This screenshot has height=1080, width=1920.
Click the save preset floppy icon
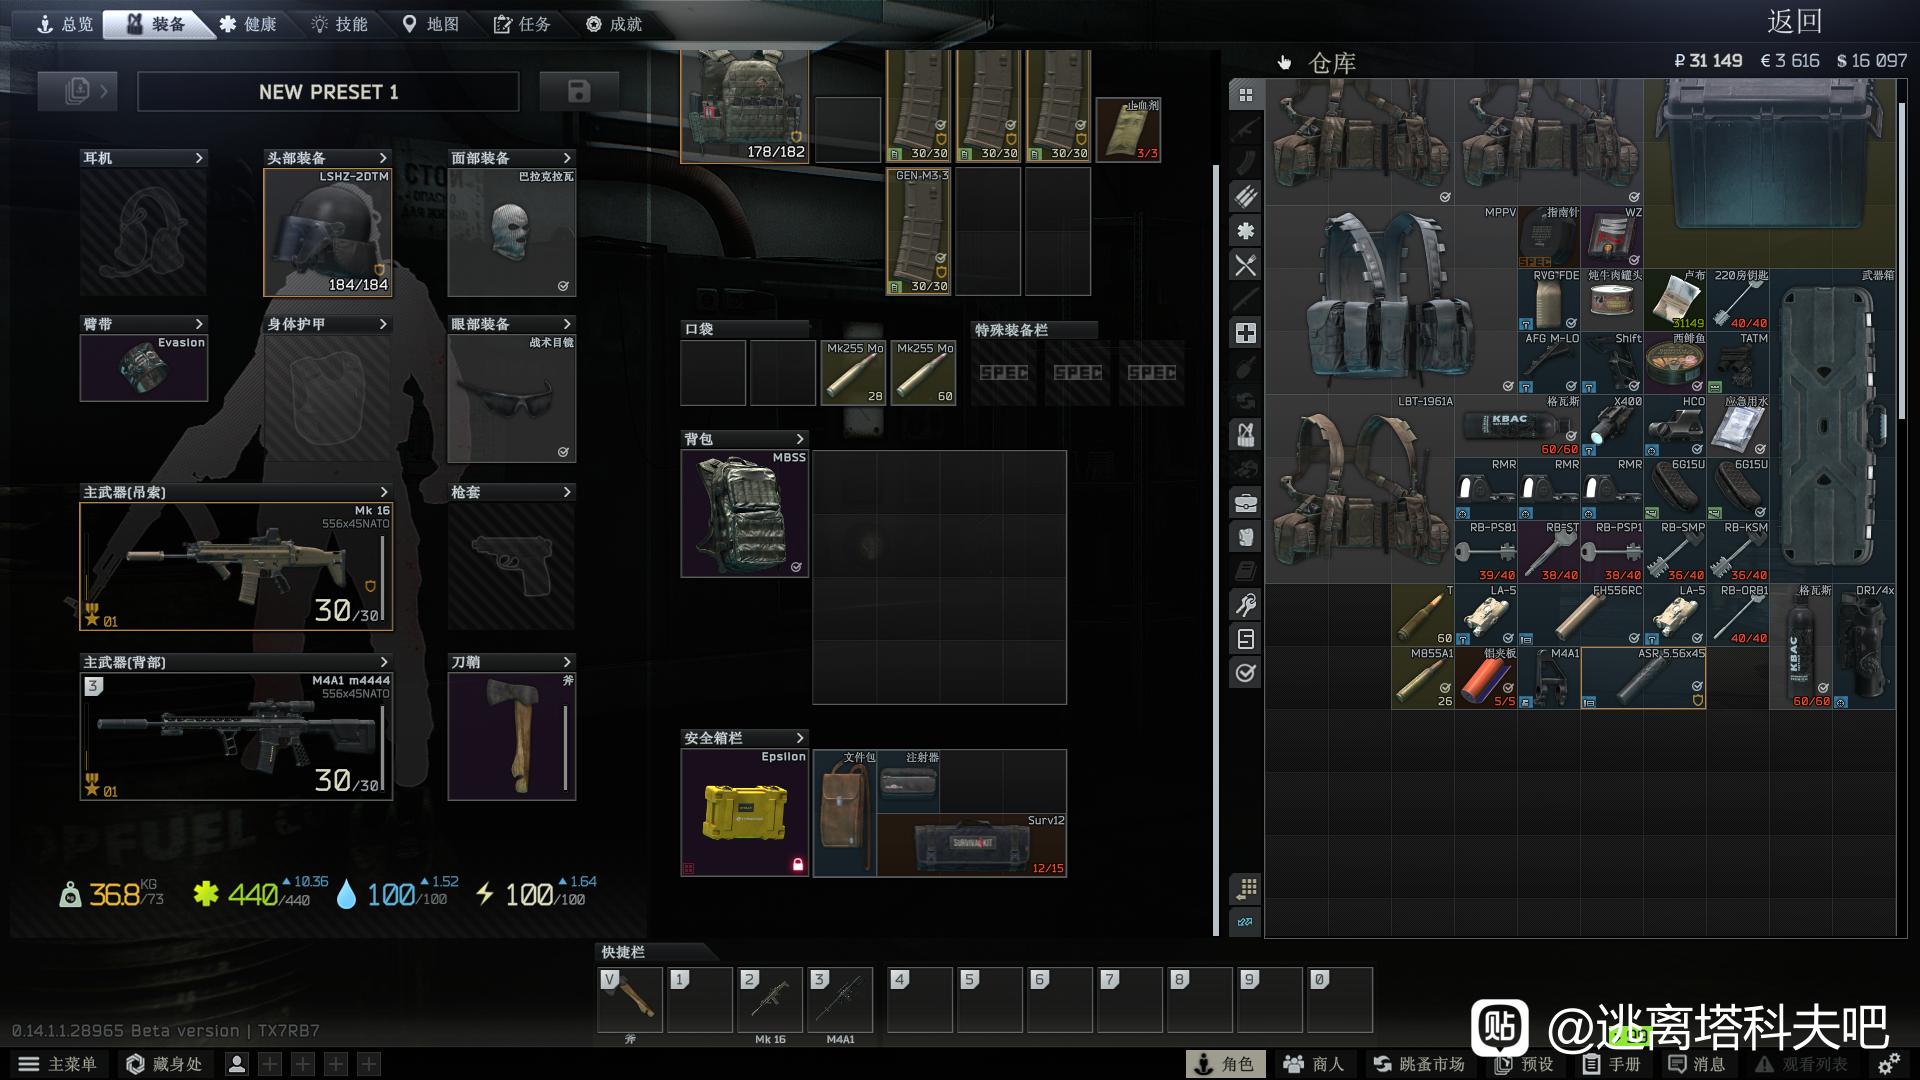578,92
